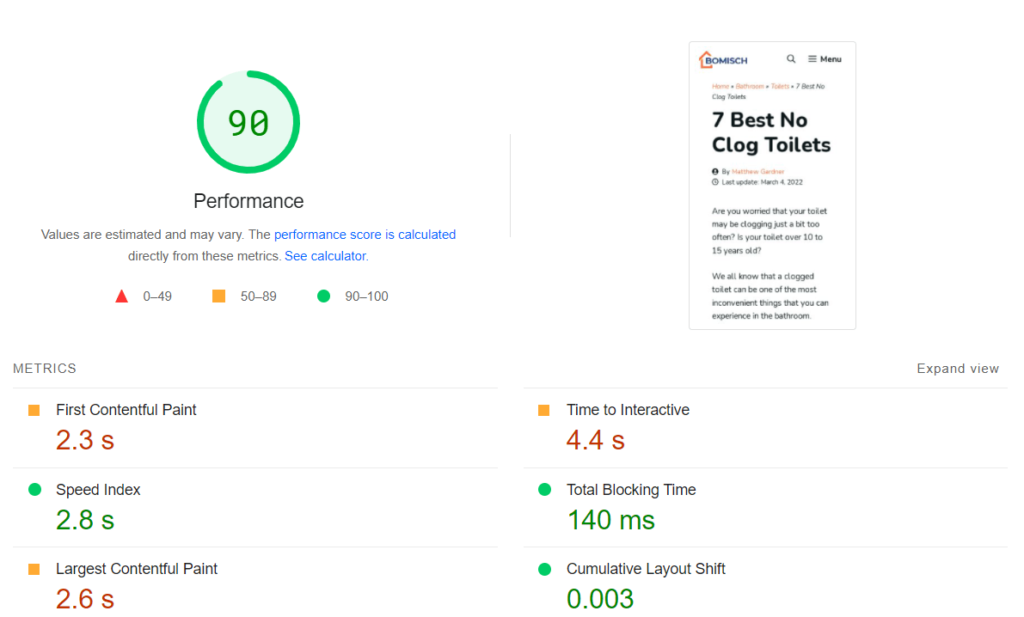The image size is (1024, 617).
Task: Click the orange square beside Largest Contentful Paint
Action: [x=34, y=569]
